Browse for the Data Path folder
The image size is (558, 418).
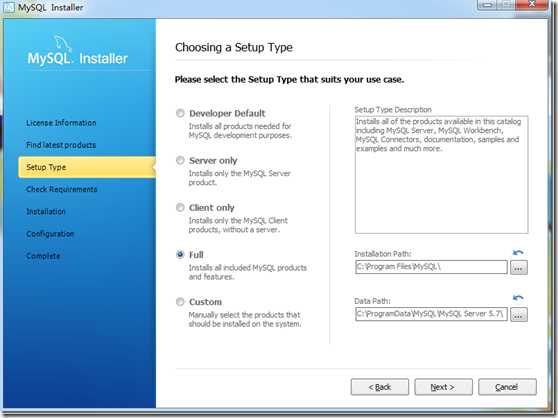click(x=518, y=315)
